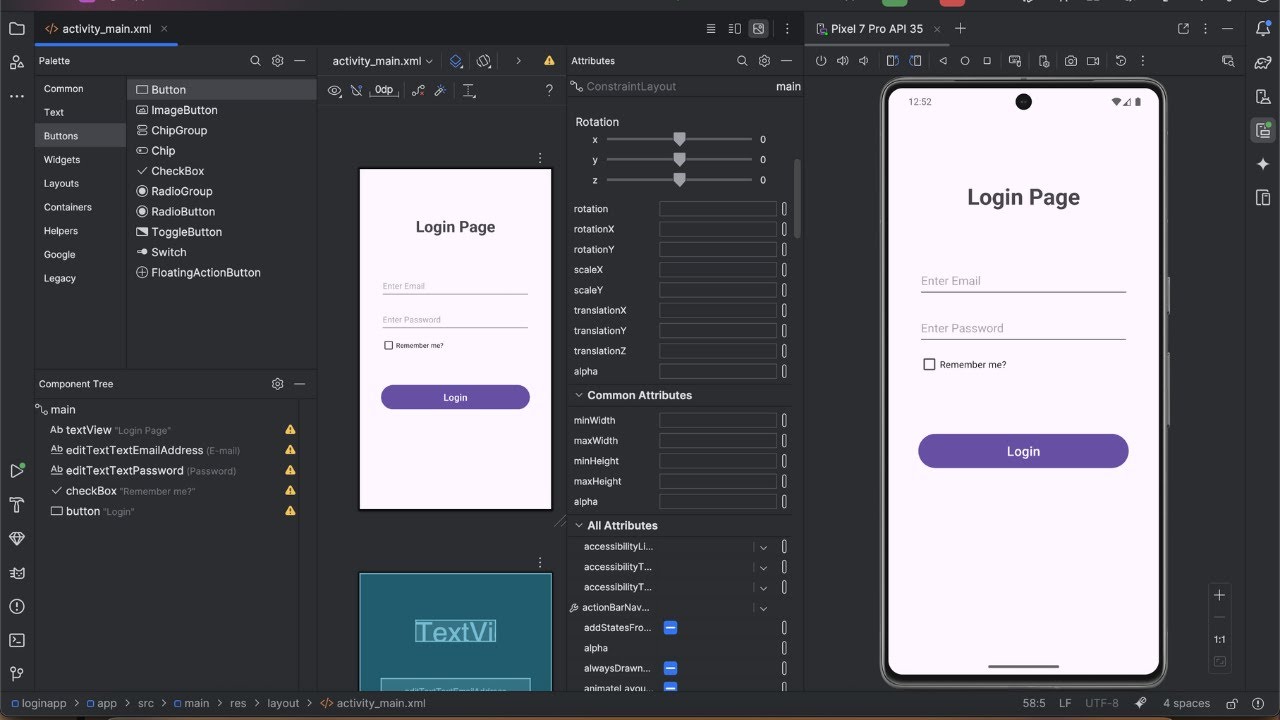Open the Terminal tool window icon

pyautogui.click(x=16, y=640)
